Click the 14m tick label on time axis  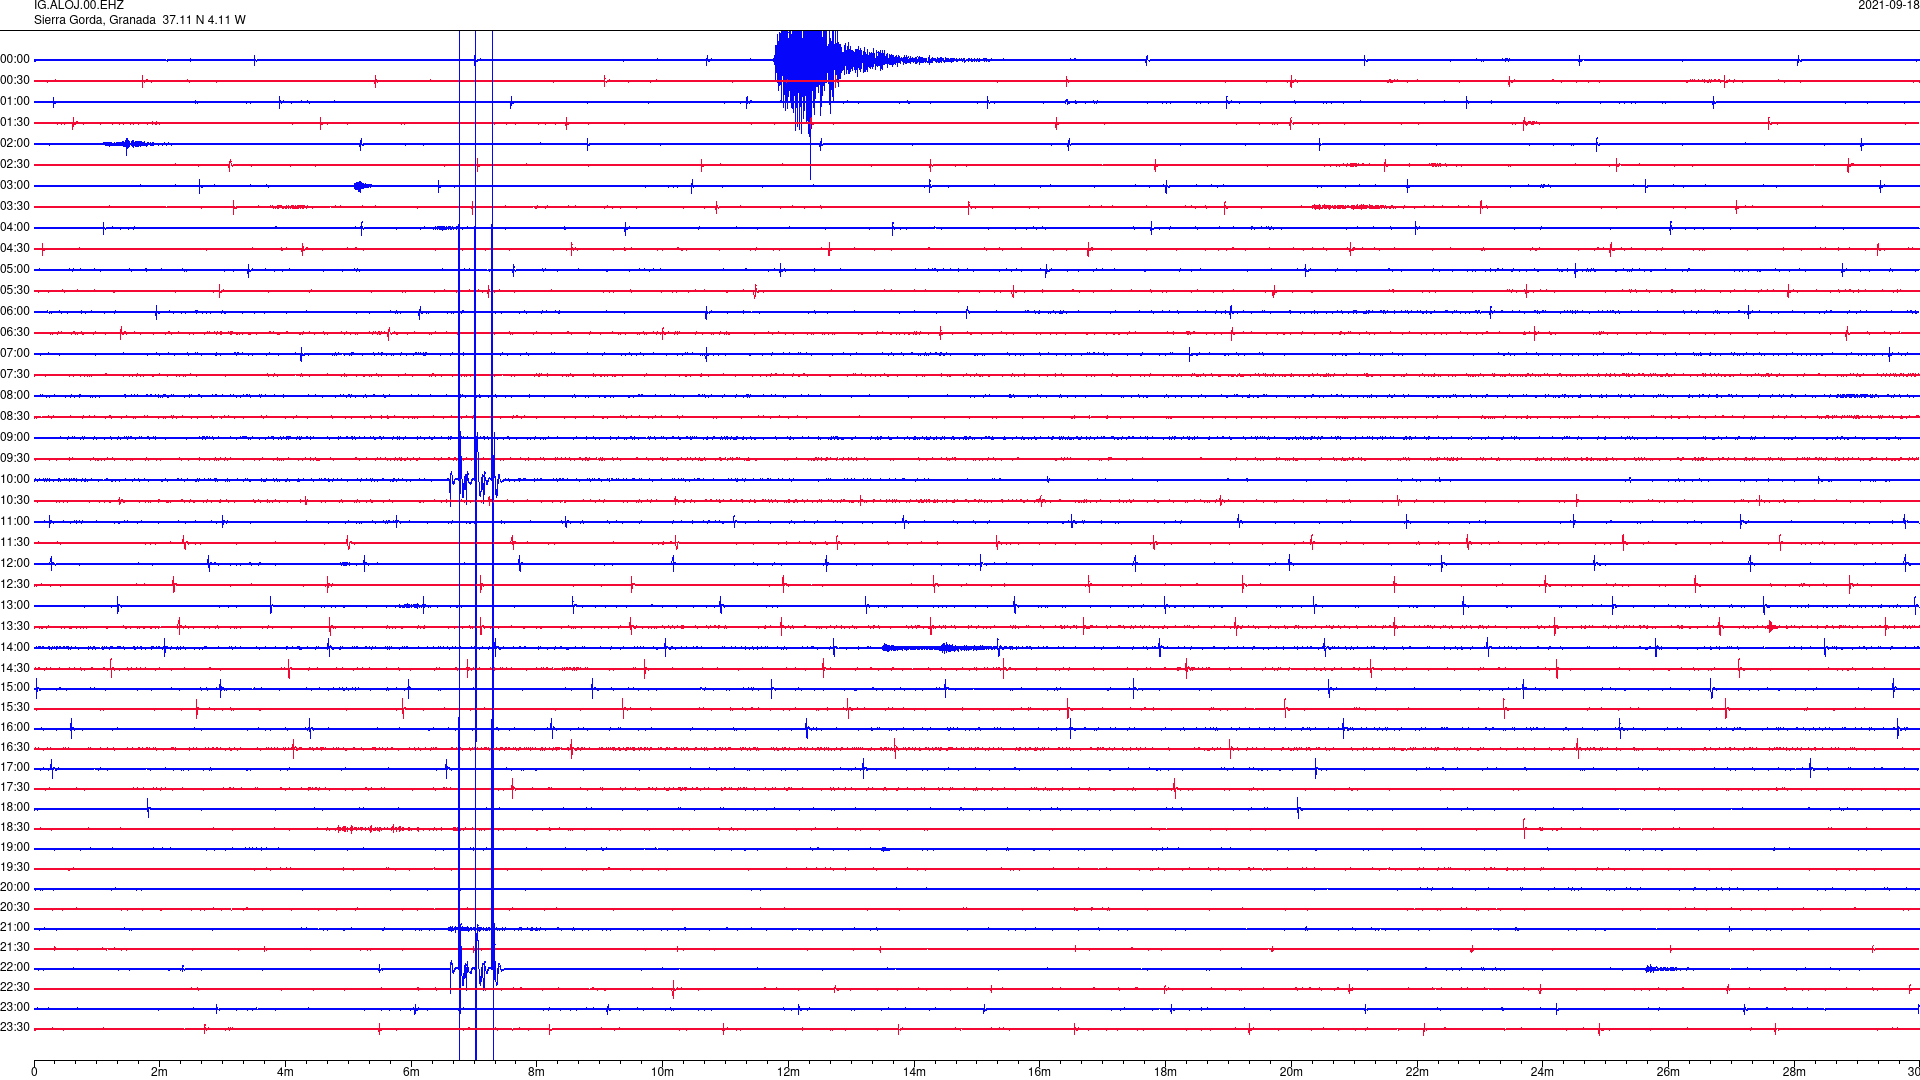point(914,1072)
